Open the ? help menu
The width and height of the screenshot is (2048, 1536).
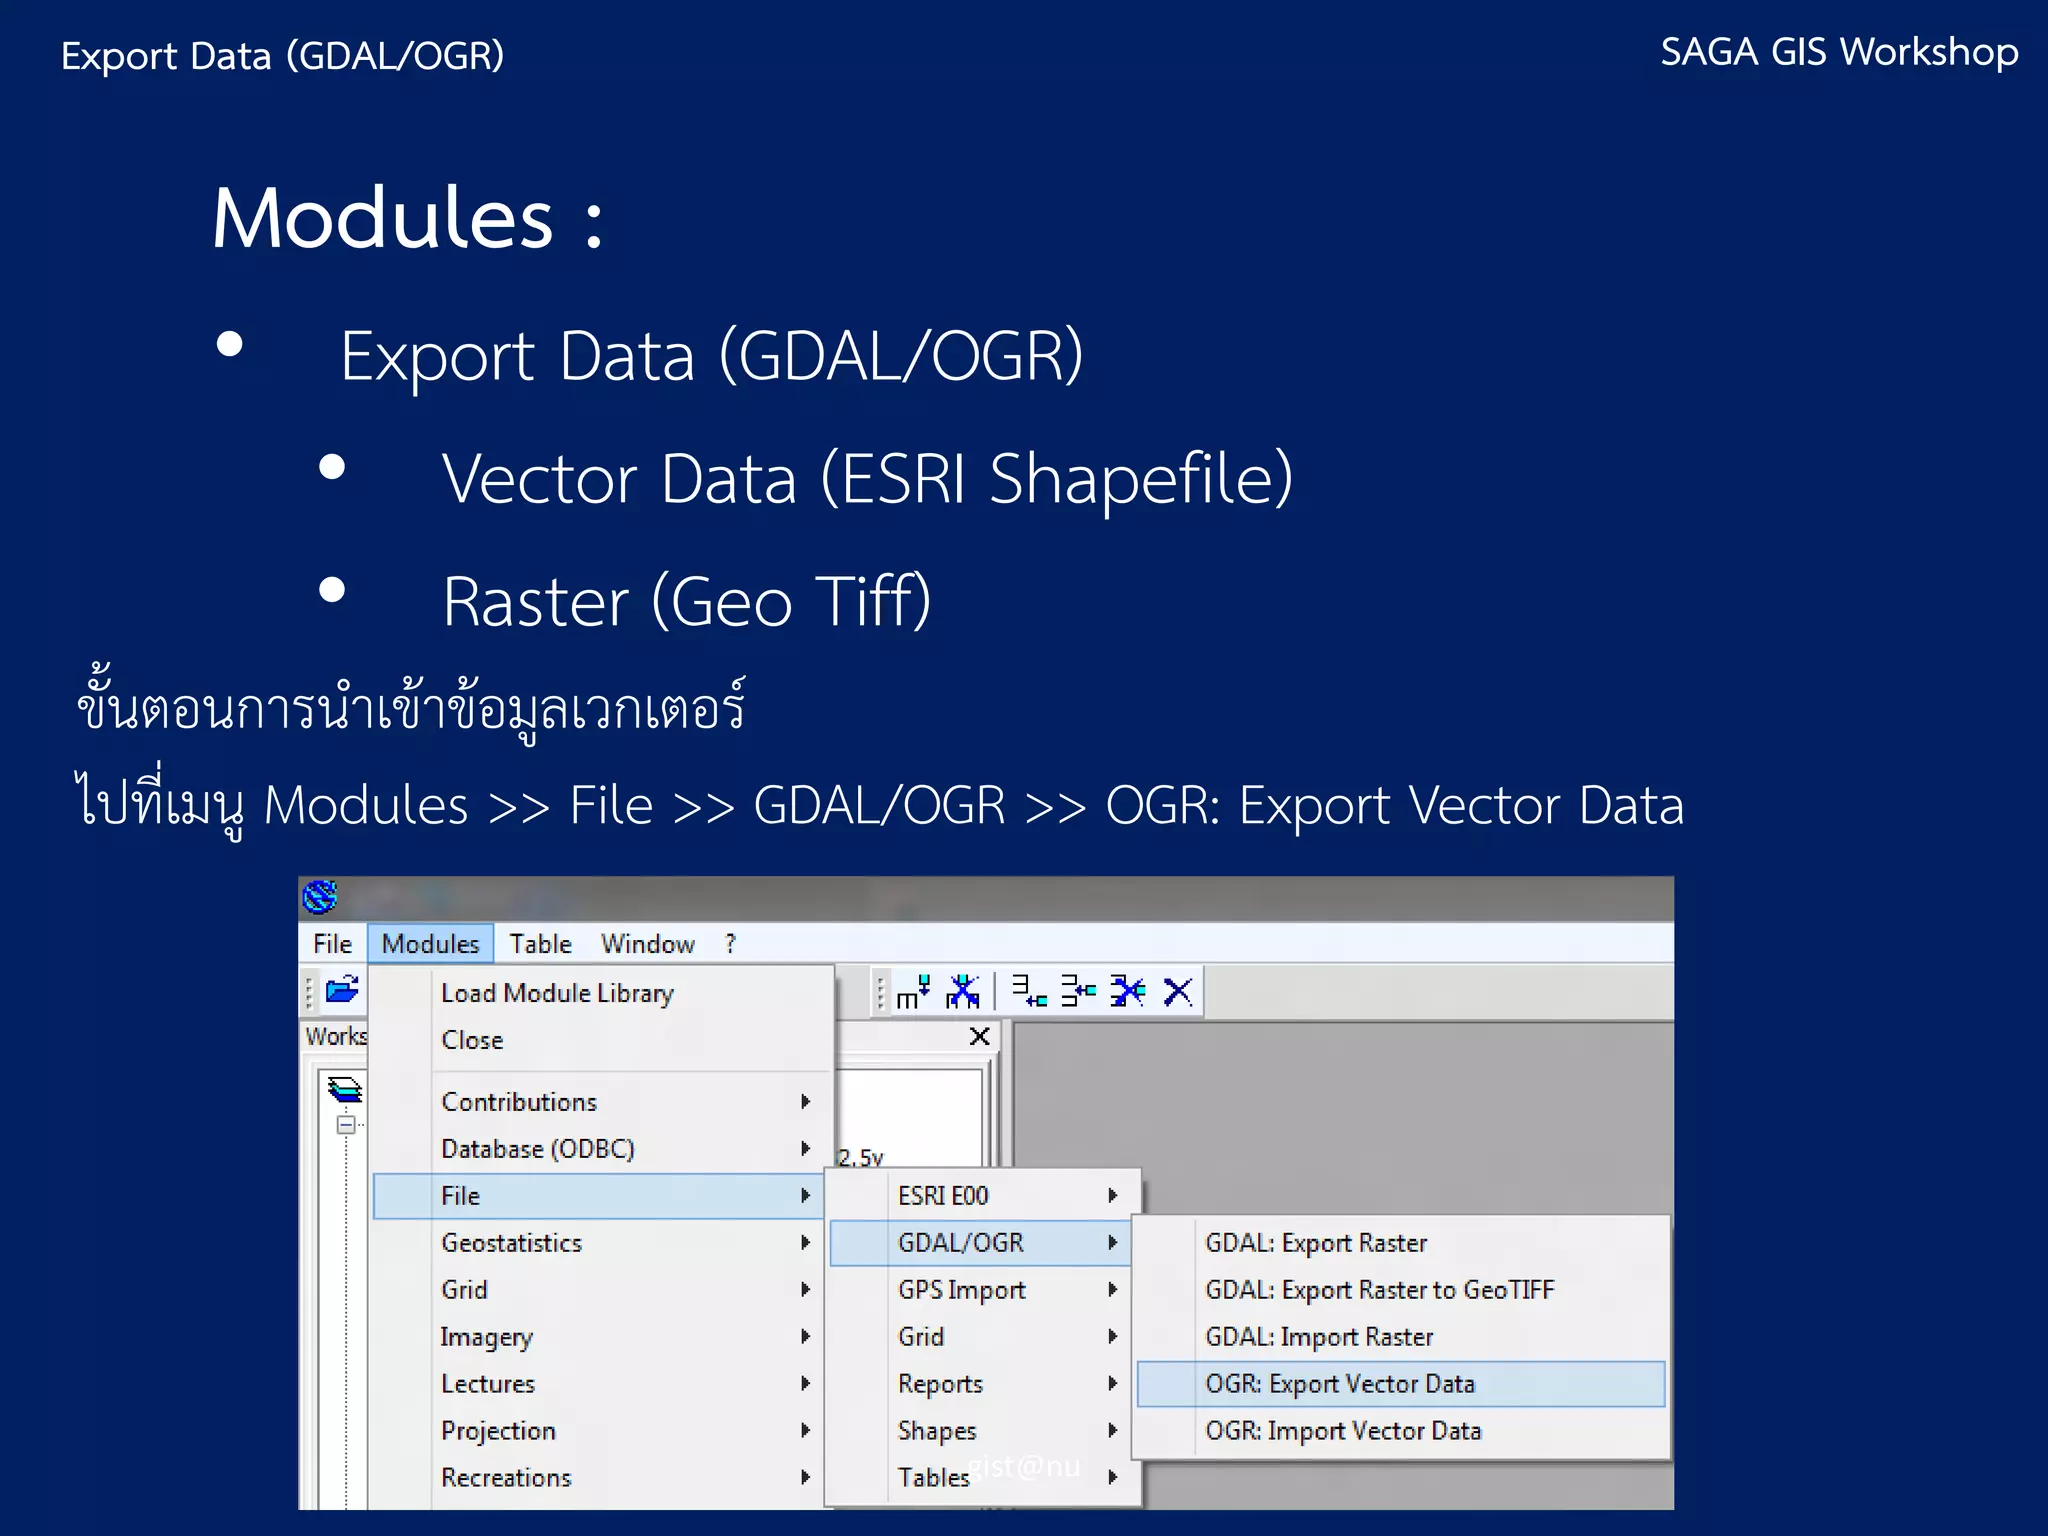[x=730, y=944]
